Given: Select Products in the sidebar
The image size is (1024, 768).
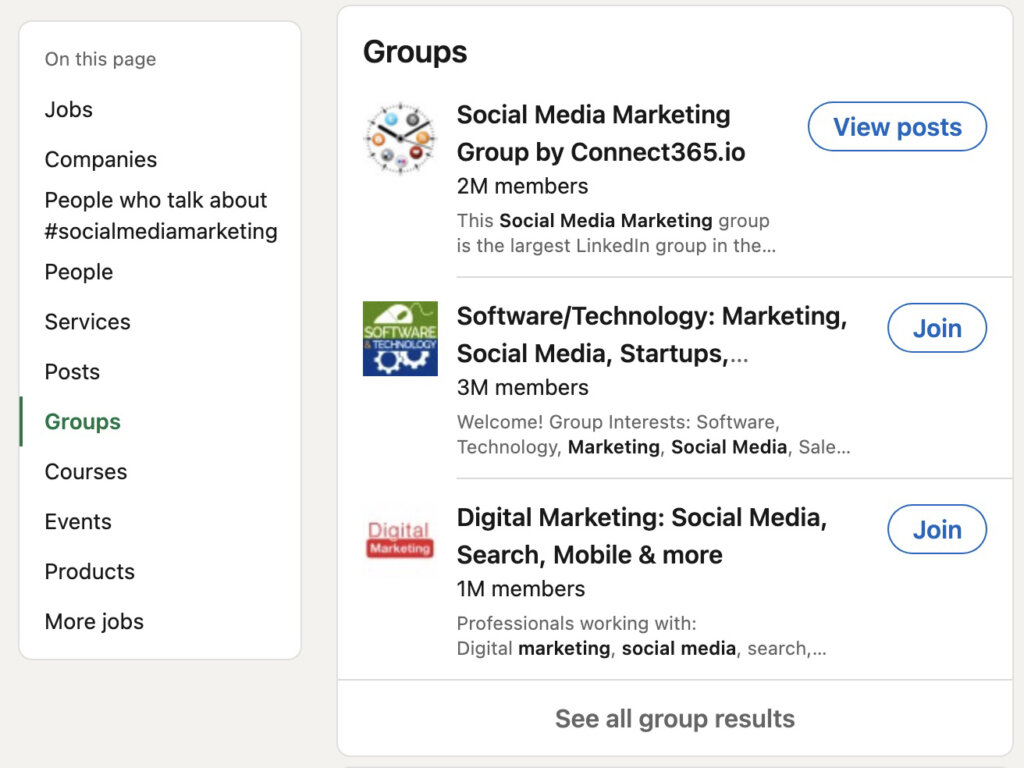Looking at the screenshot, I should coord(89,572).
